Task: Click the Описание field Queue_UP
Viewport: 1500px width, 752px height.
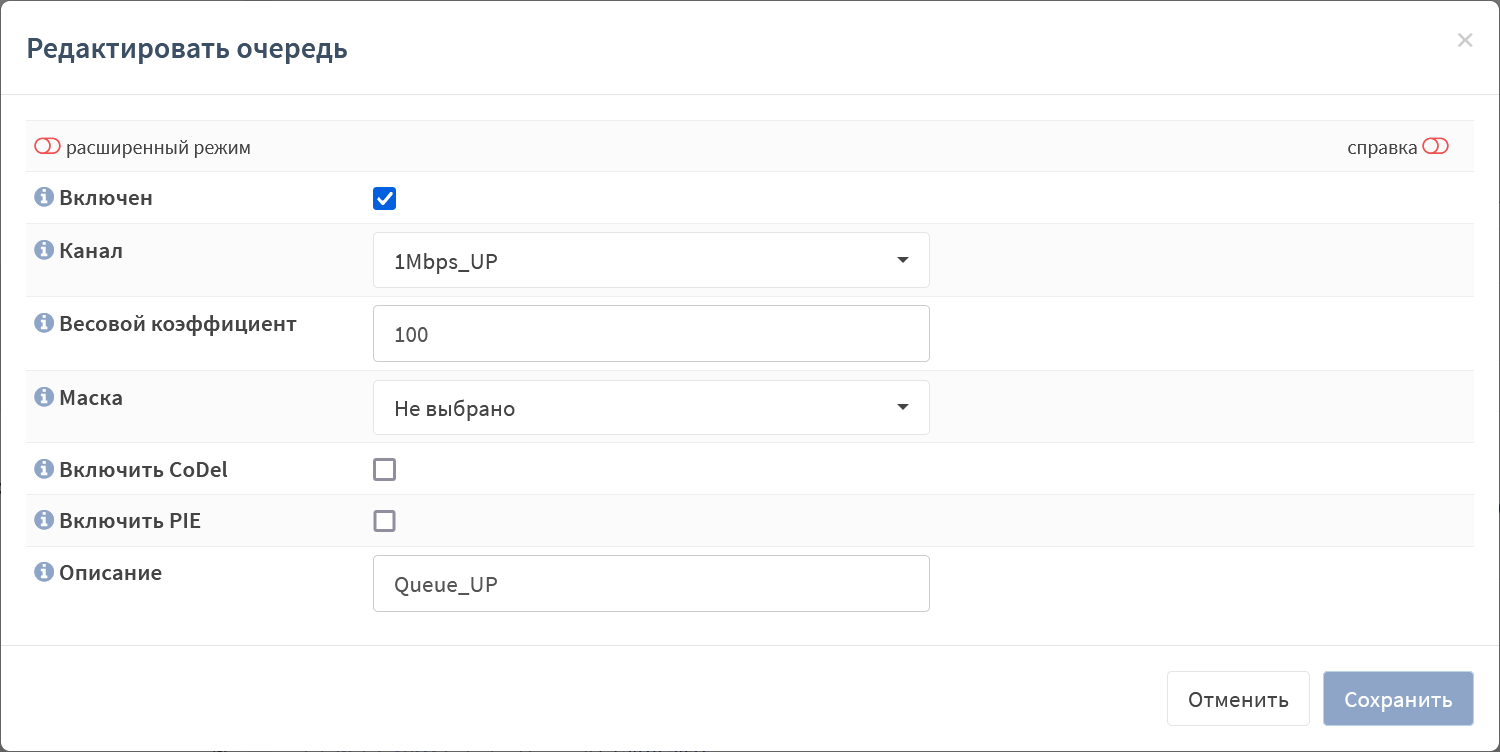Action: (651, 583)
